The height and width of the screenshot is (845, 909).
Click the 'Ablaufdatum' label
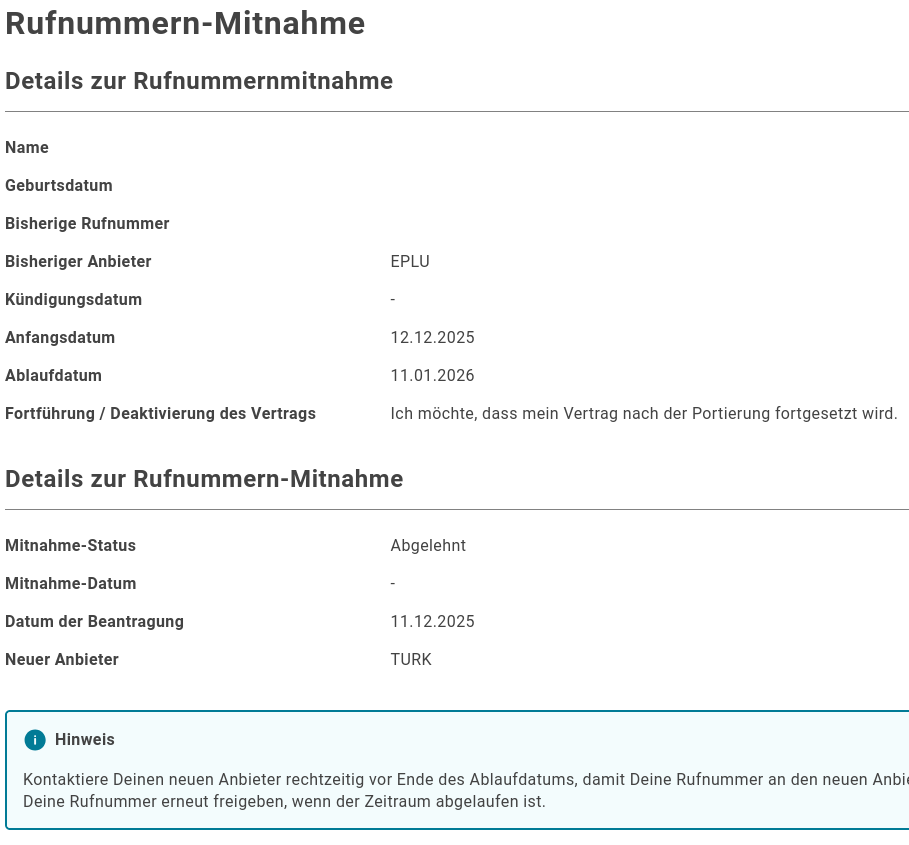53,376
